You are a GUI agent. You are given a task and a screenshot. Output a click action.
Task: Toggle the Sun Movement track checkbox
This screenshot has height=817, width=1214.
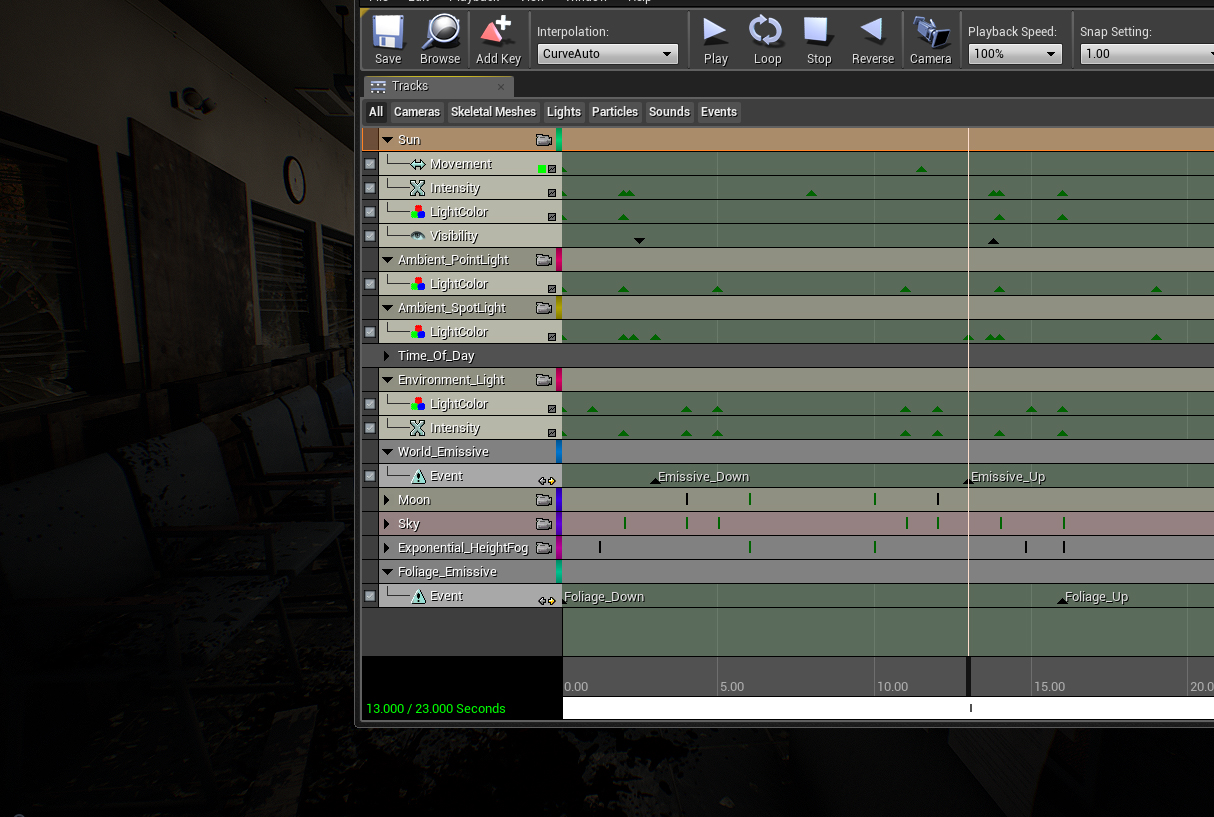[370, 164]
